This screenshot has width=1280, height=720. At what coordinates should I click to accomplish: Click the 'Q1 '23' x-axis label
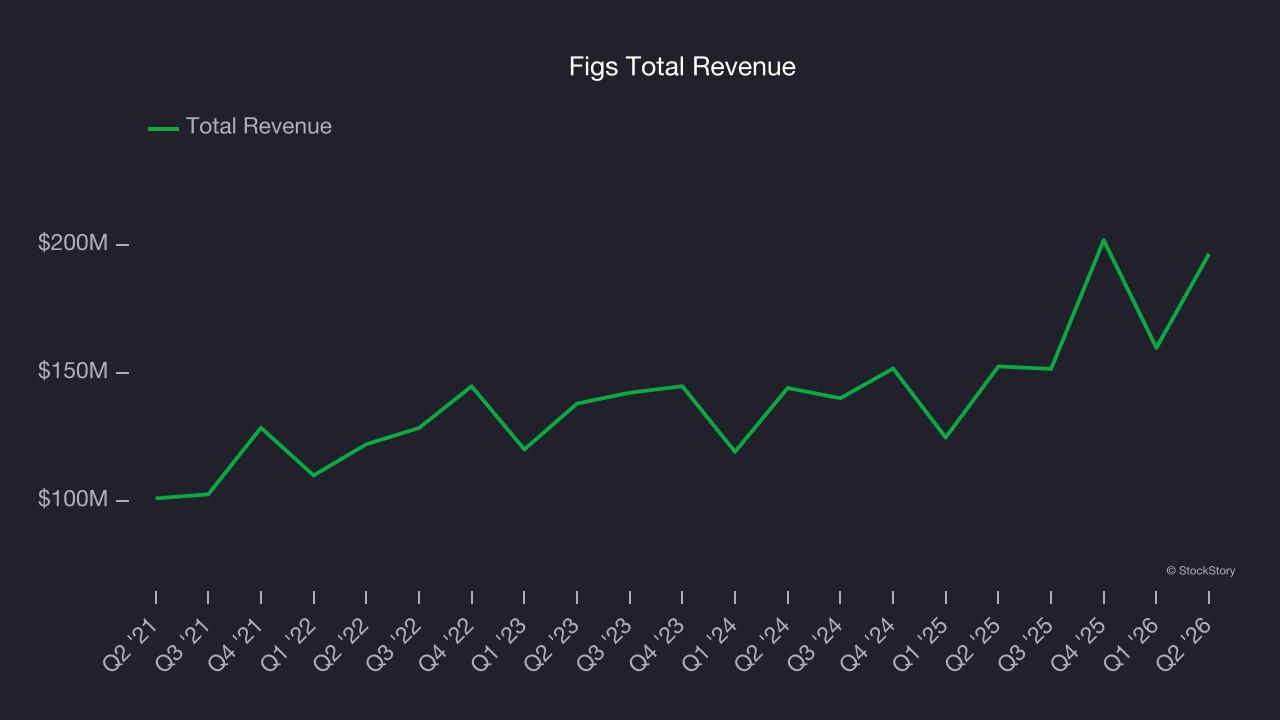point(501,644)
